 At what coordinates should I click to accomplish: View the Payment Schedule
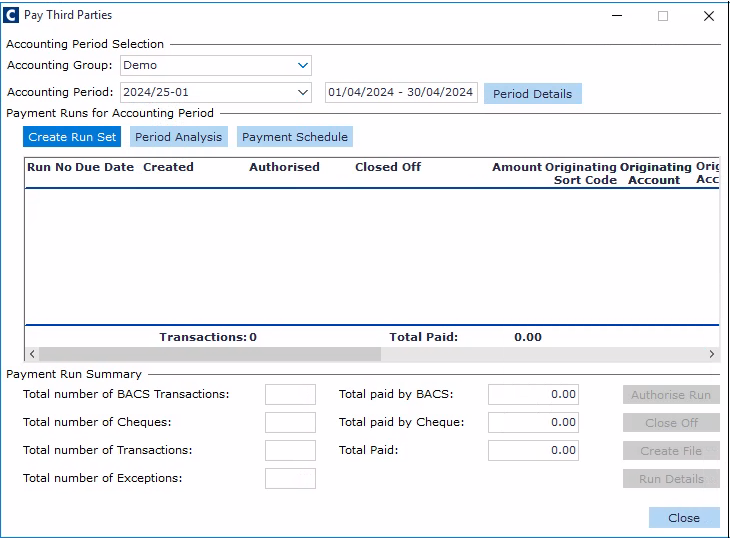(295, 137)
